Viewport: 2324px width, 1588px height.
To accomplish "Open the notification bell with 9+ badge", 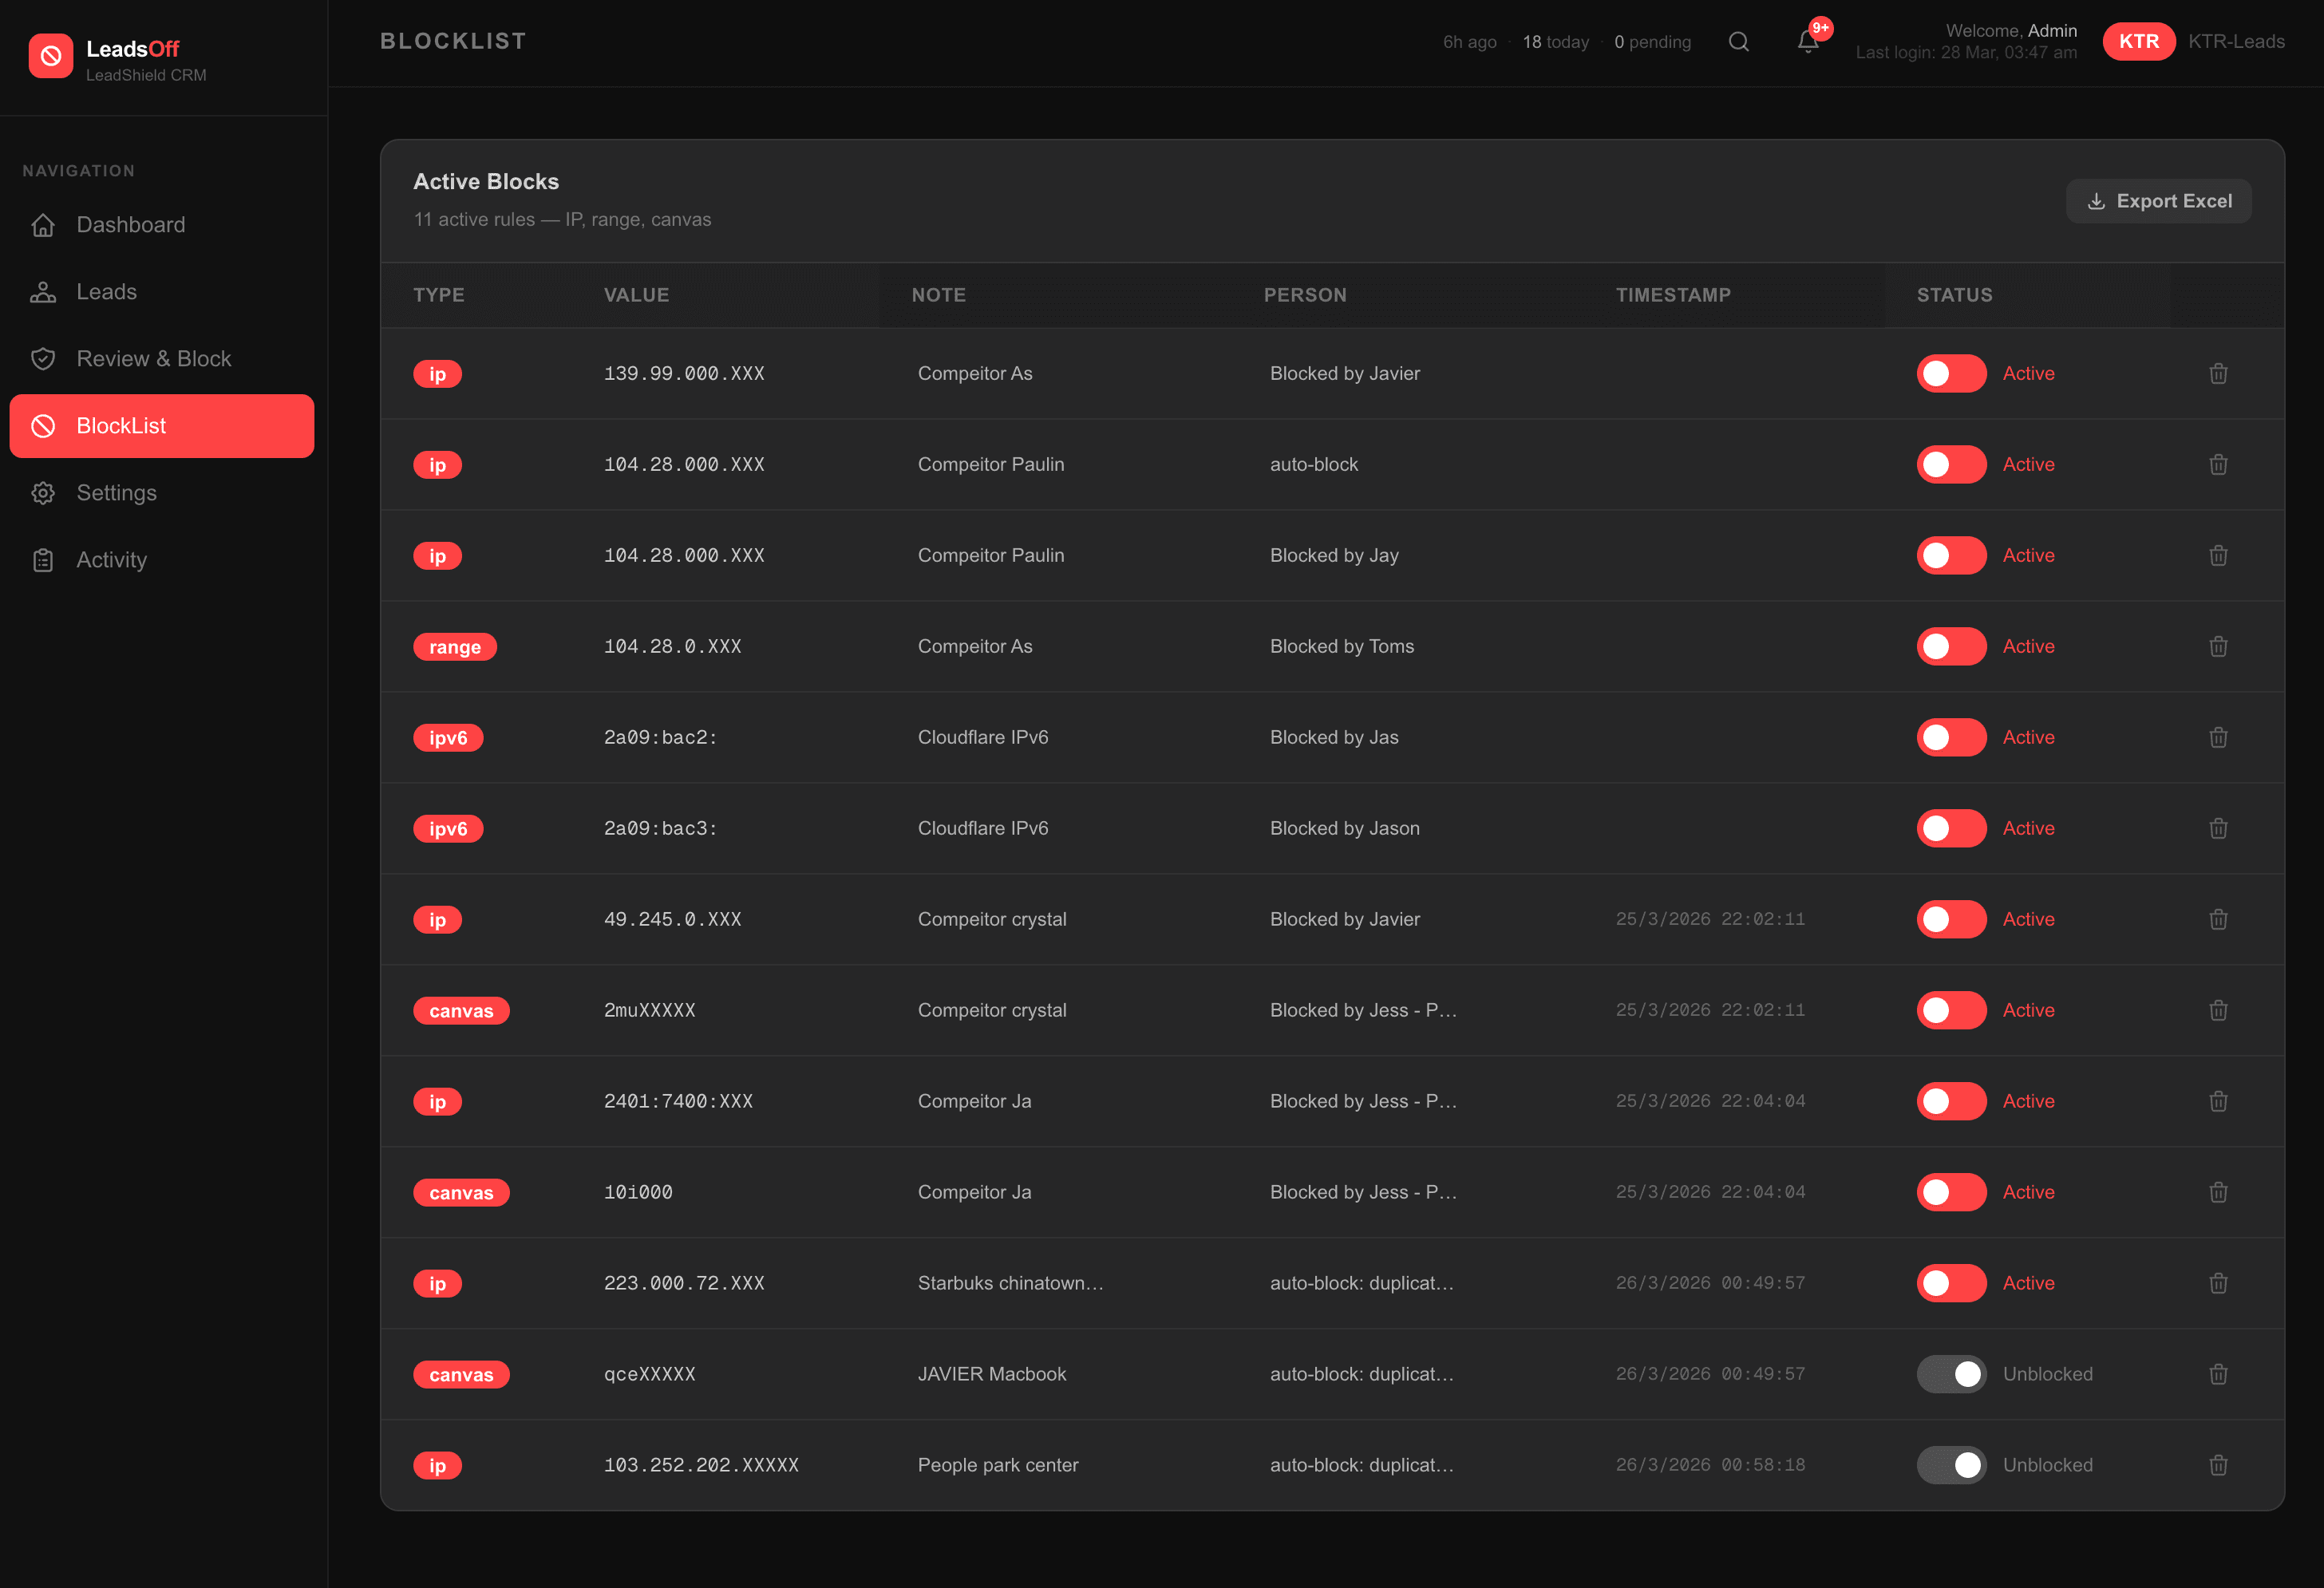I will [x=1806, y=42].
